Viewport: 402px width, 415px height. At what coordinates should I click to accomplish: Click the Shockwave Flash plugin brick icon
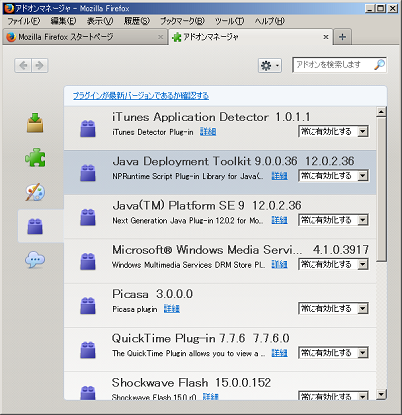tap(88, 393)
